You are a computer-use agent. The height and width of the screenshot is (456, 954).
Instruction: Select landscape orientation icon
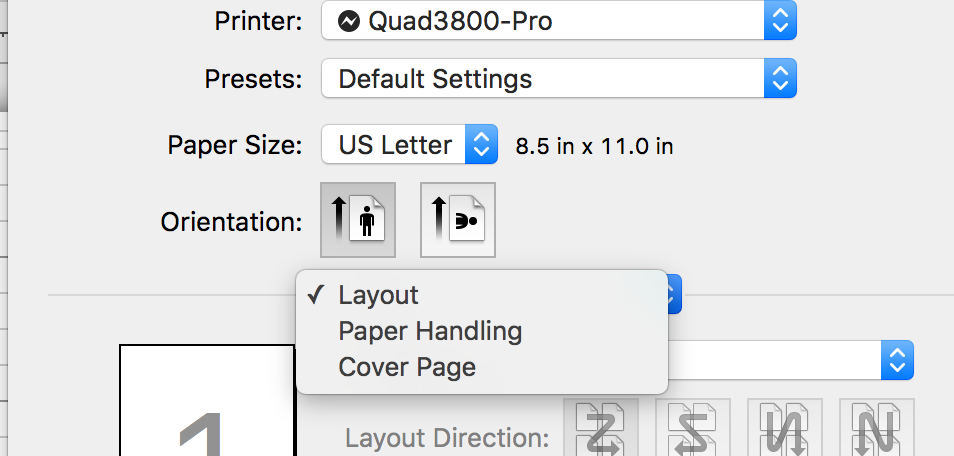click(x=458, y=219)
